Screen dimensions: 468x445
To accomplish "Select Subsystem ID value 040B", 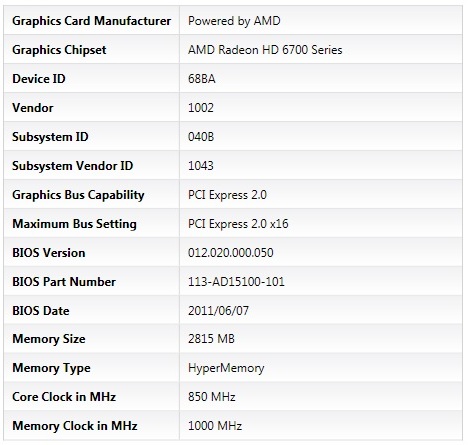I will (201, 137).
